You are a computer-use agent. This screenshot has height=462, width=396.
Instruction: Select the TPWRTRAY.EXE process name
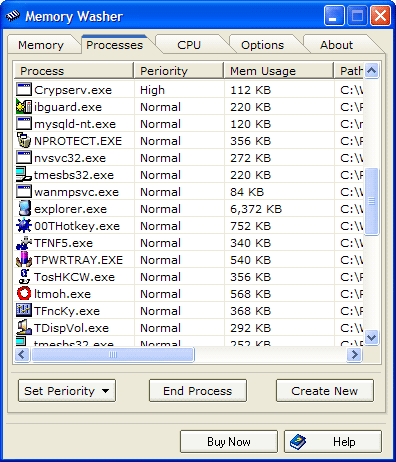(x=79, y=260)
